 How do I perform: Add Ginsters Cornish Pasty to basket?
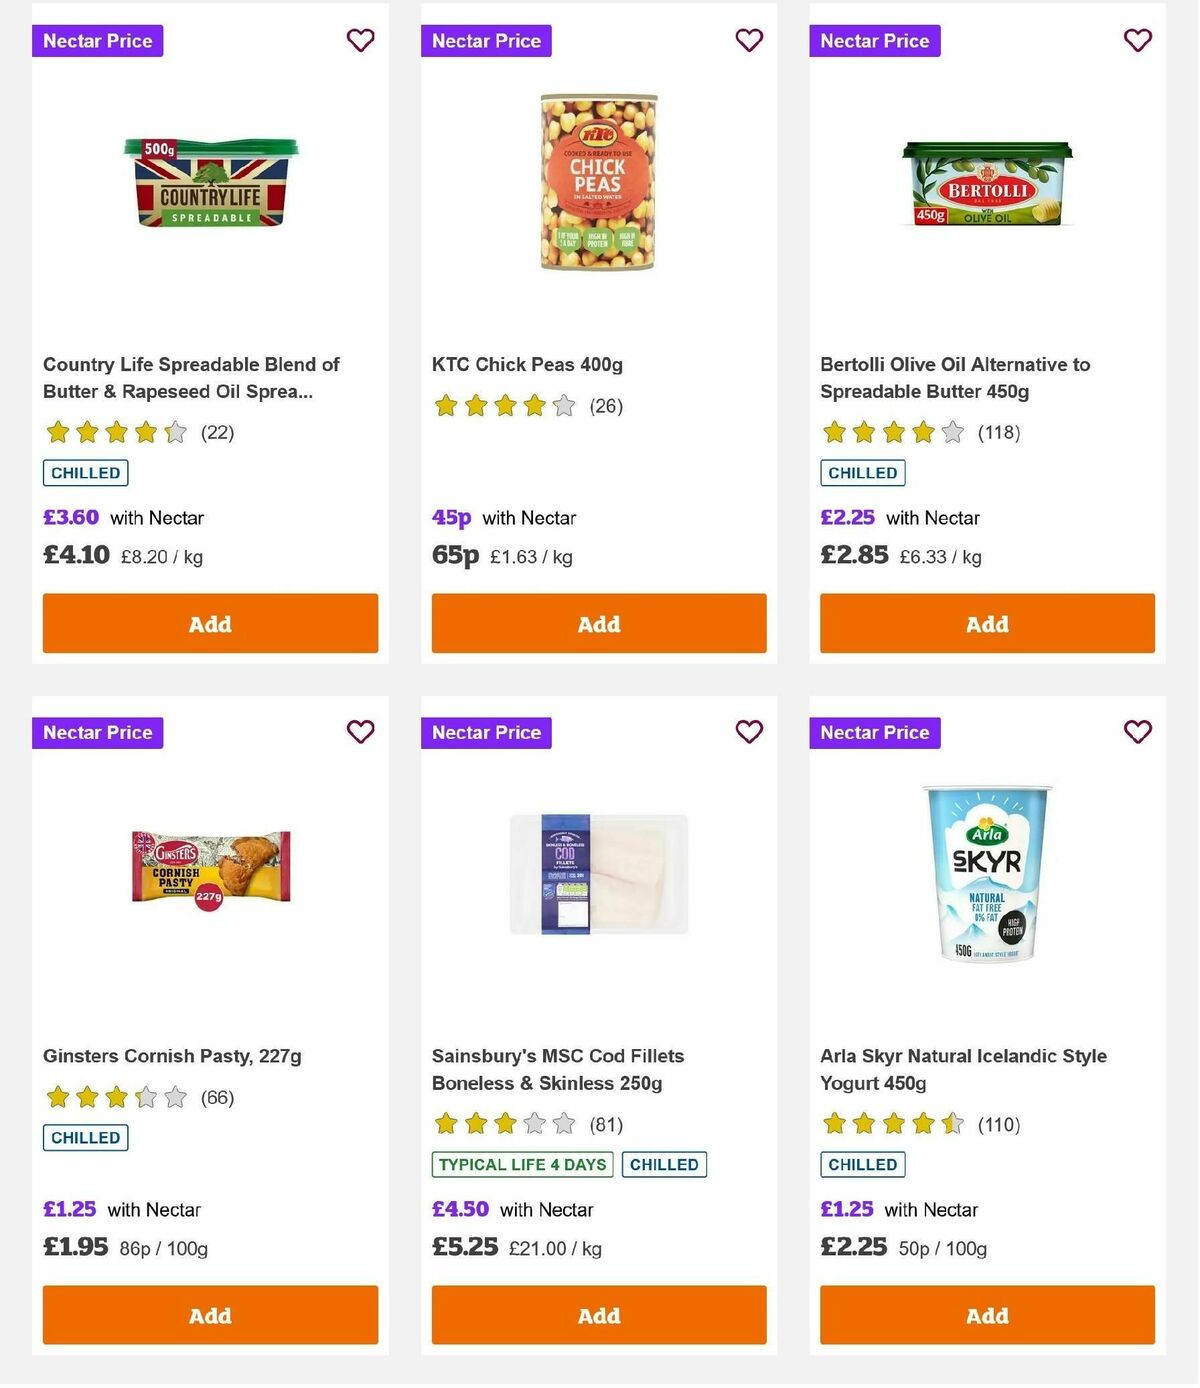point(210,1315)
